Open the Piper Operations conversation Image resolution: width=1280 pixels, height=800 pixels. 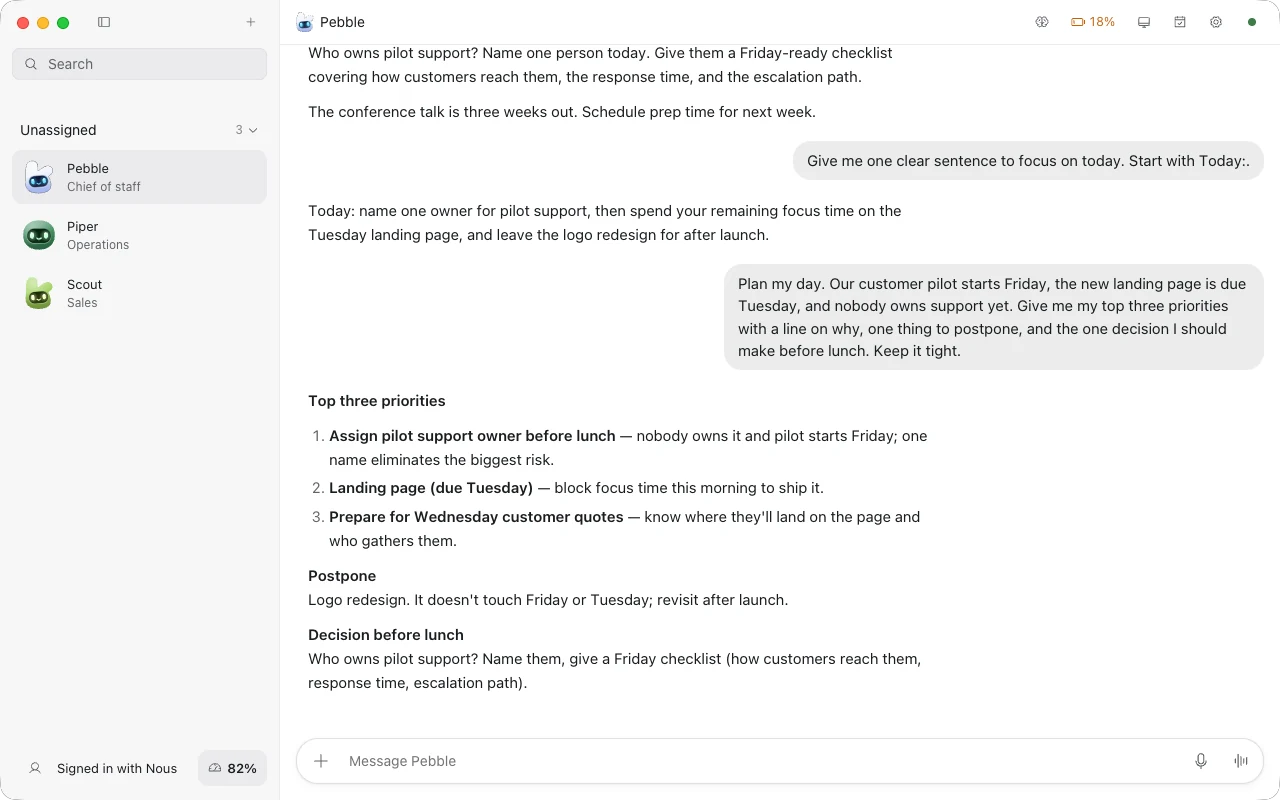(140, 235)
